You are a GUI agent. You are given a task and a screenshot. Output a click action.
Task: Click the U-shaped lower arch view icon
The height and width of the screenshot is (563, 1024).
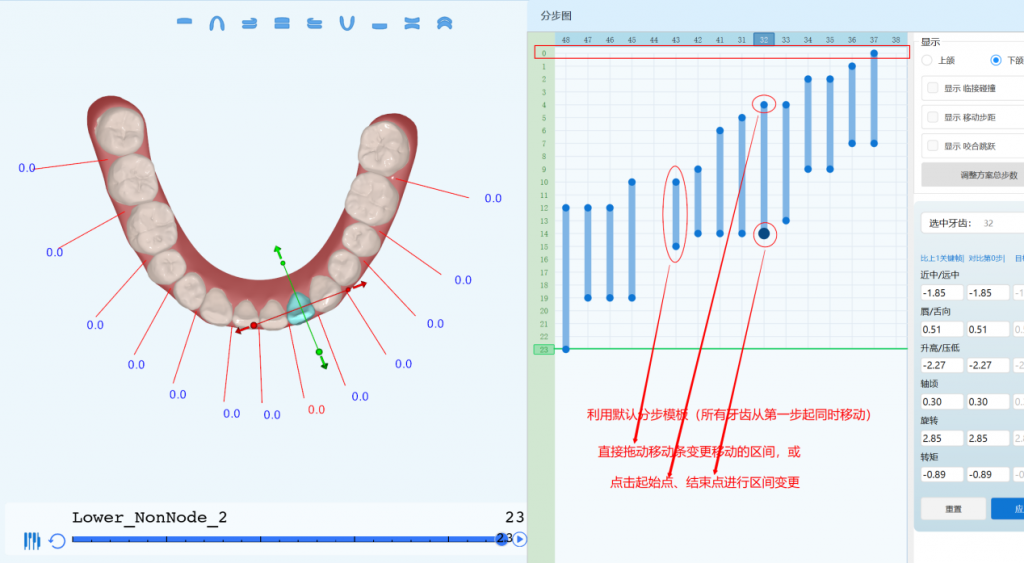pyautogui.click(x=347, y=23)
